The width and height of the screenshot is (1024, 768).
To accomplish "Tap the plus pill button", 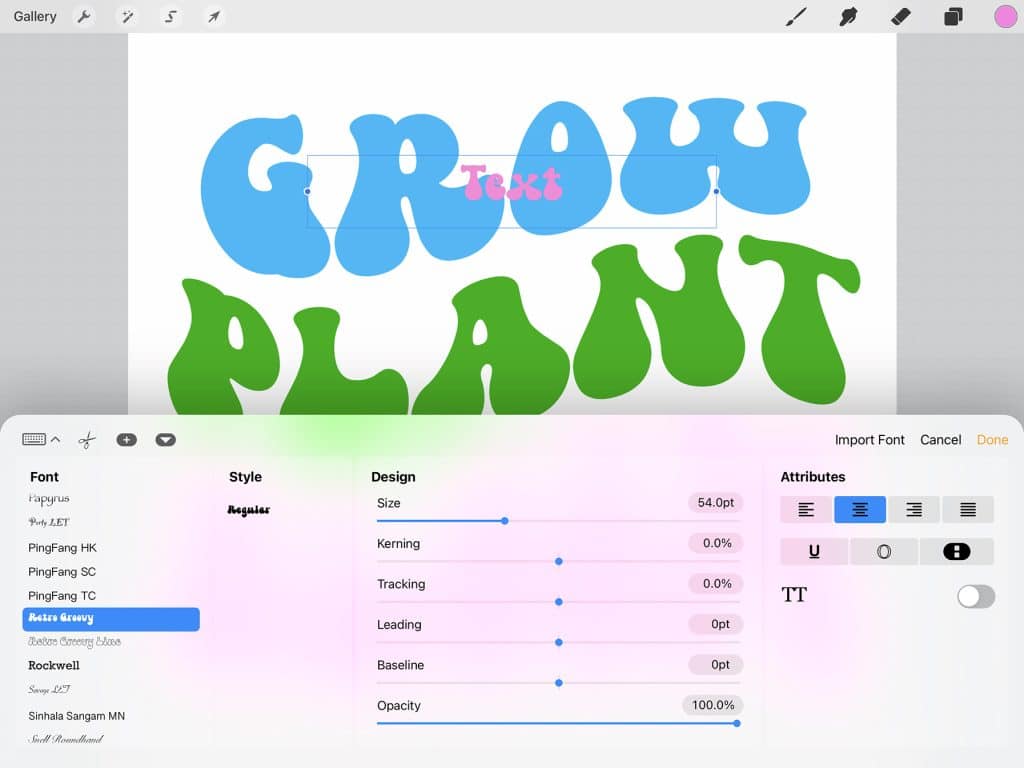I will tap(127, 440).
